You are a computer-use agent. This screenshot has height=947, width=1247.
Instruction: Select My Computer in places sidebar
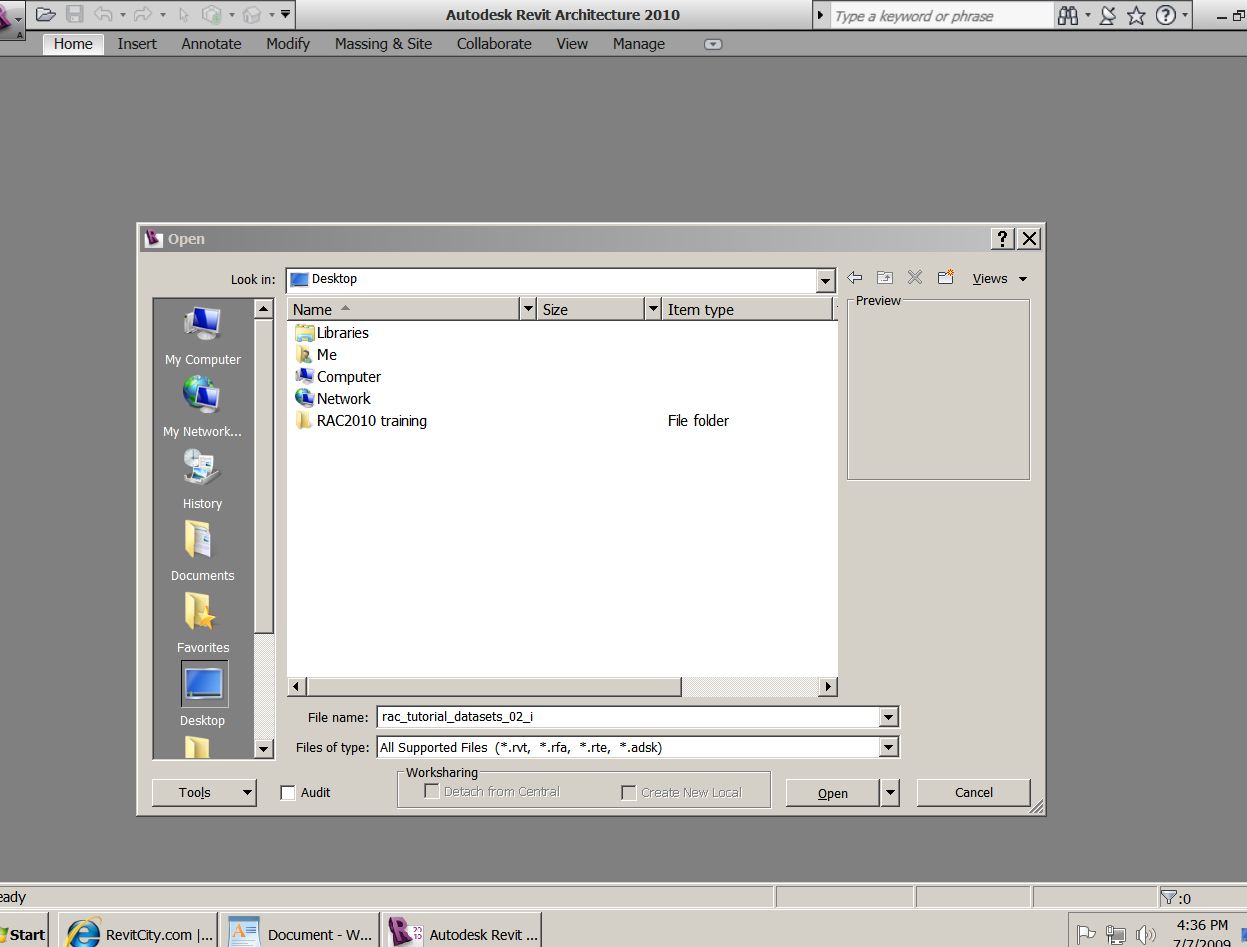pyautogui.click(x=203, y=336)
